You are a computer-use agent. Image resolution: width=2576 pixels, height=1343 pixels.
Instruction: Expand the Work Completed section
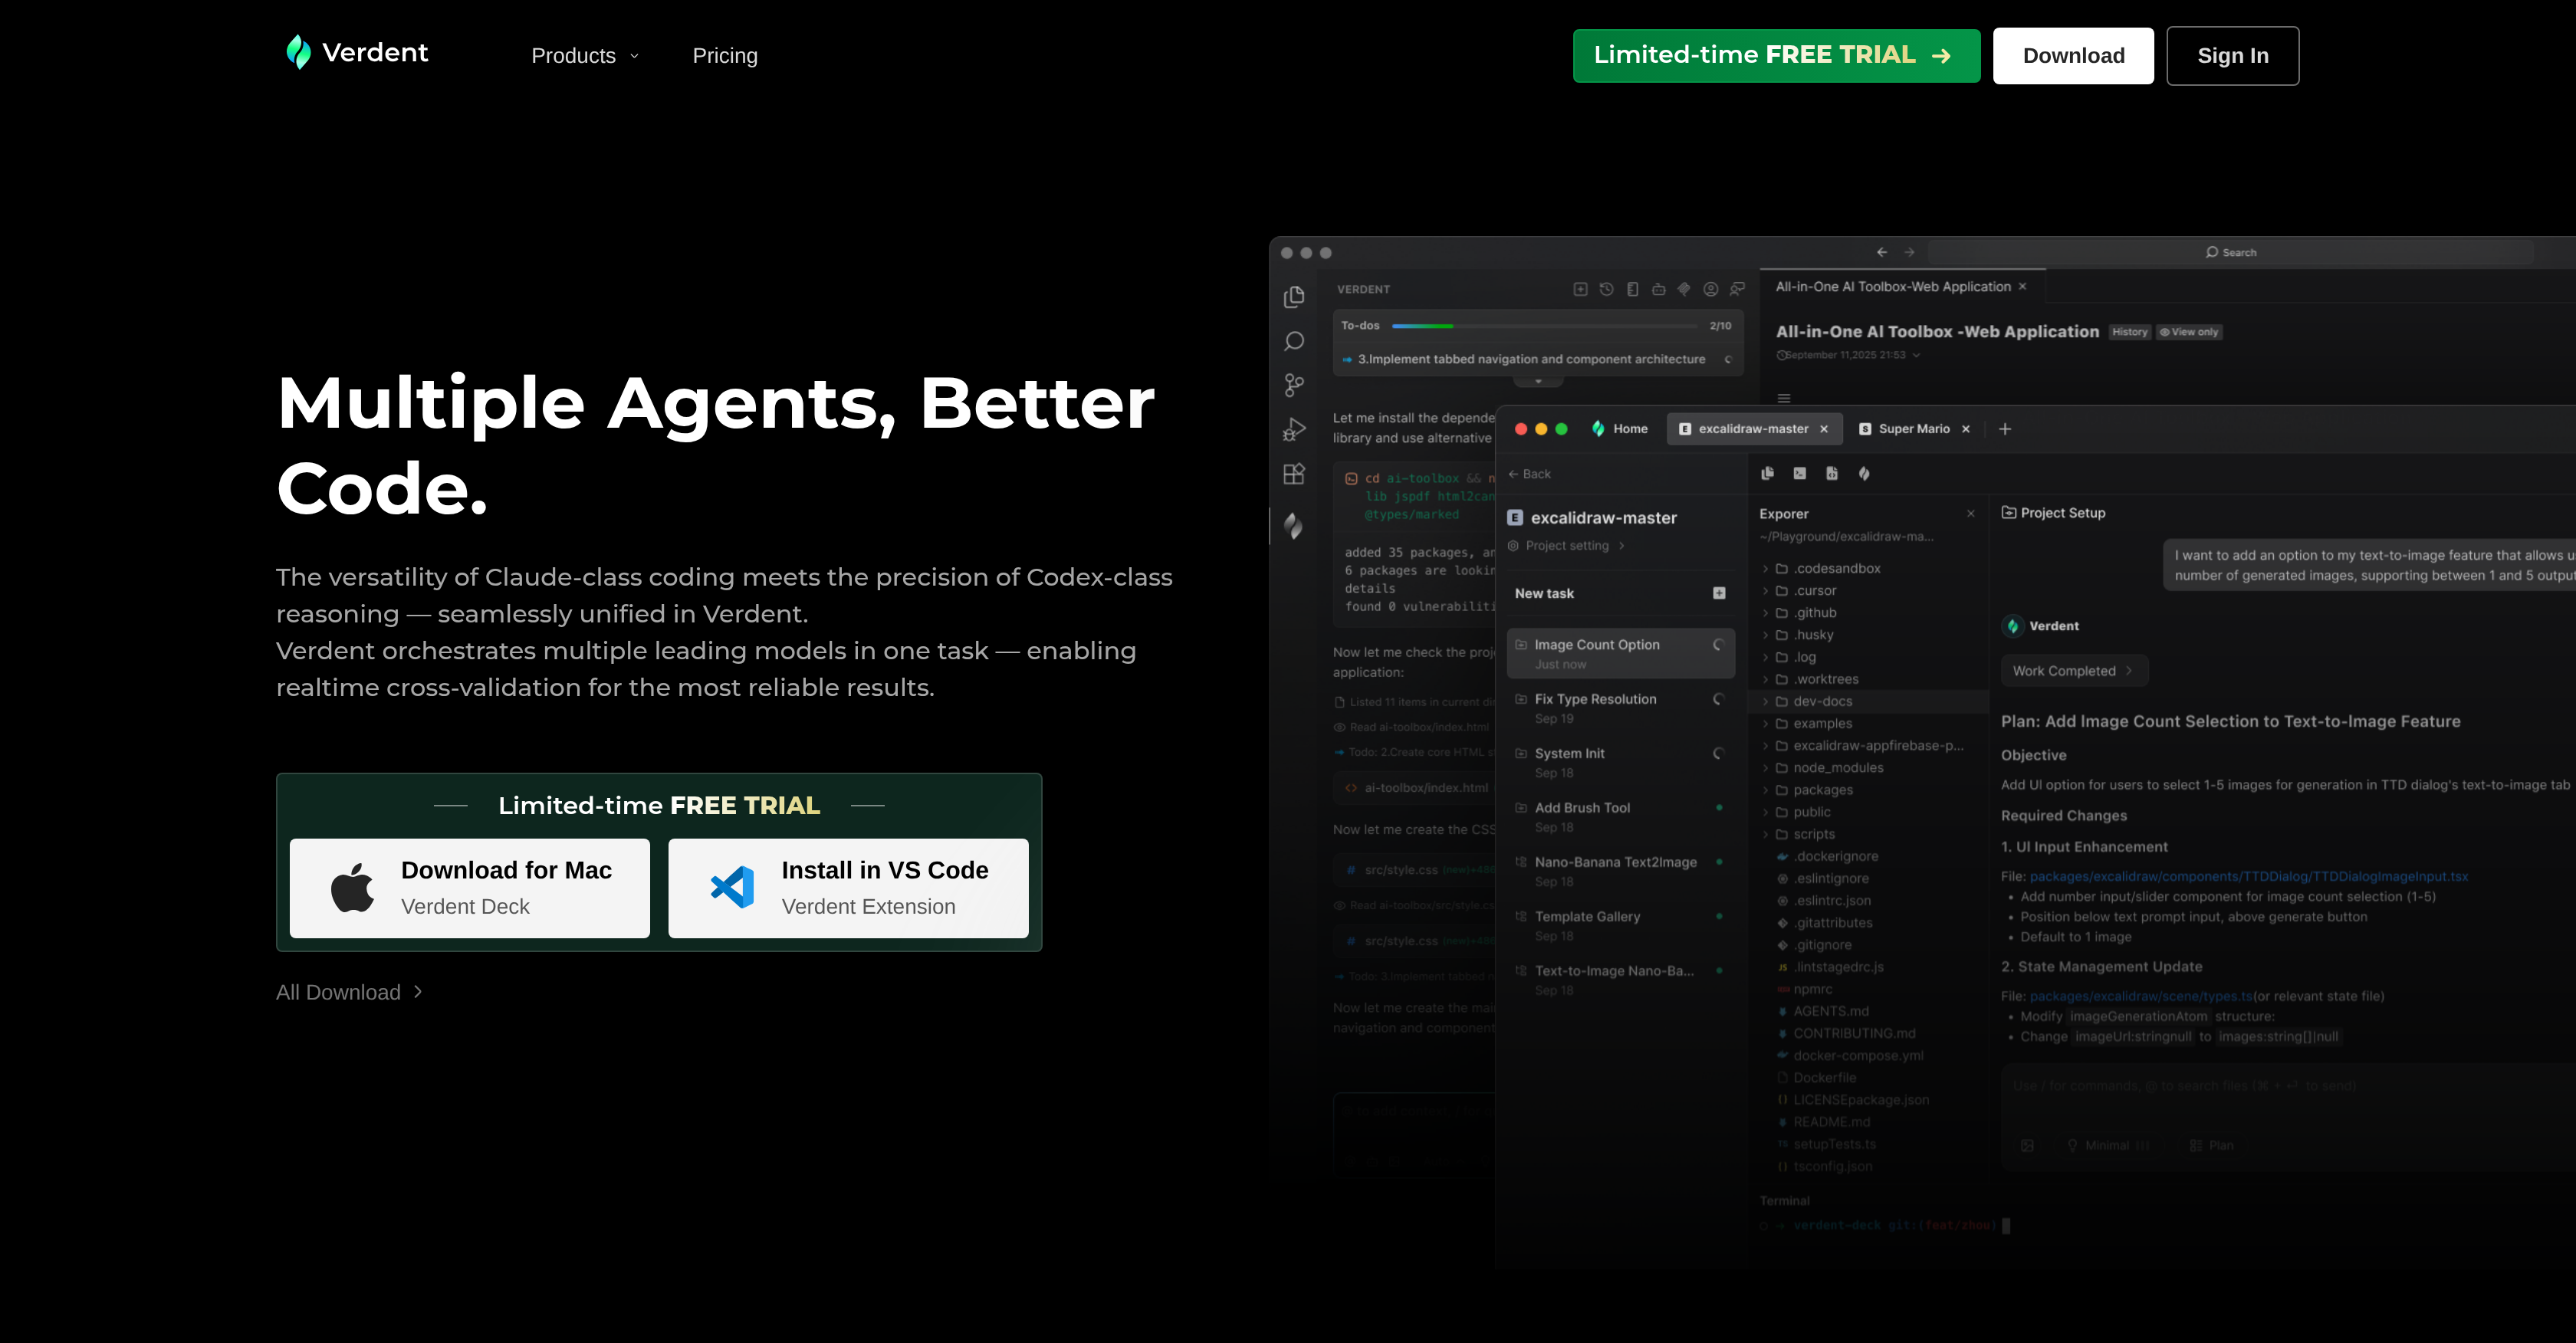coord(2074,670)
